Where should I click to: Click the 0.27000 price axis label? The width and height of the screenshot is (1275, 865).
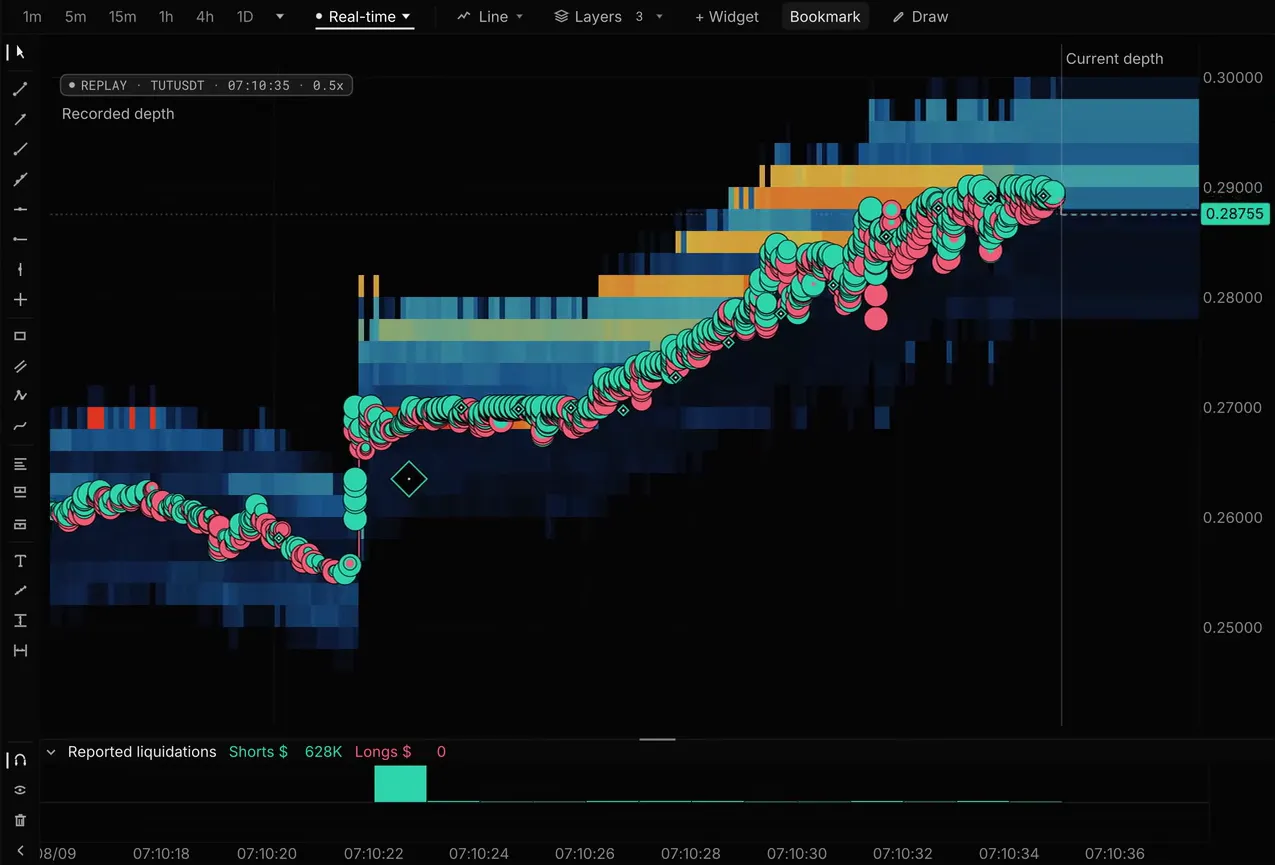(x=1232, y=408)
